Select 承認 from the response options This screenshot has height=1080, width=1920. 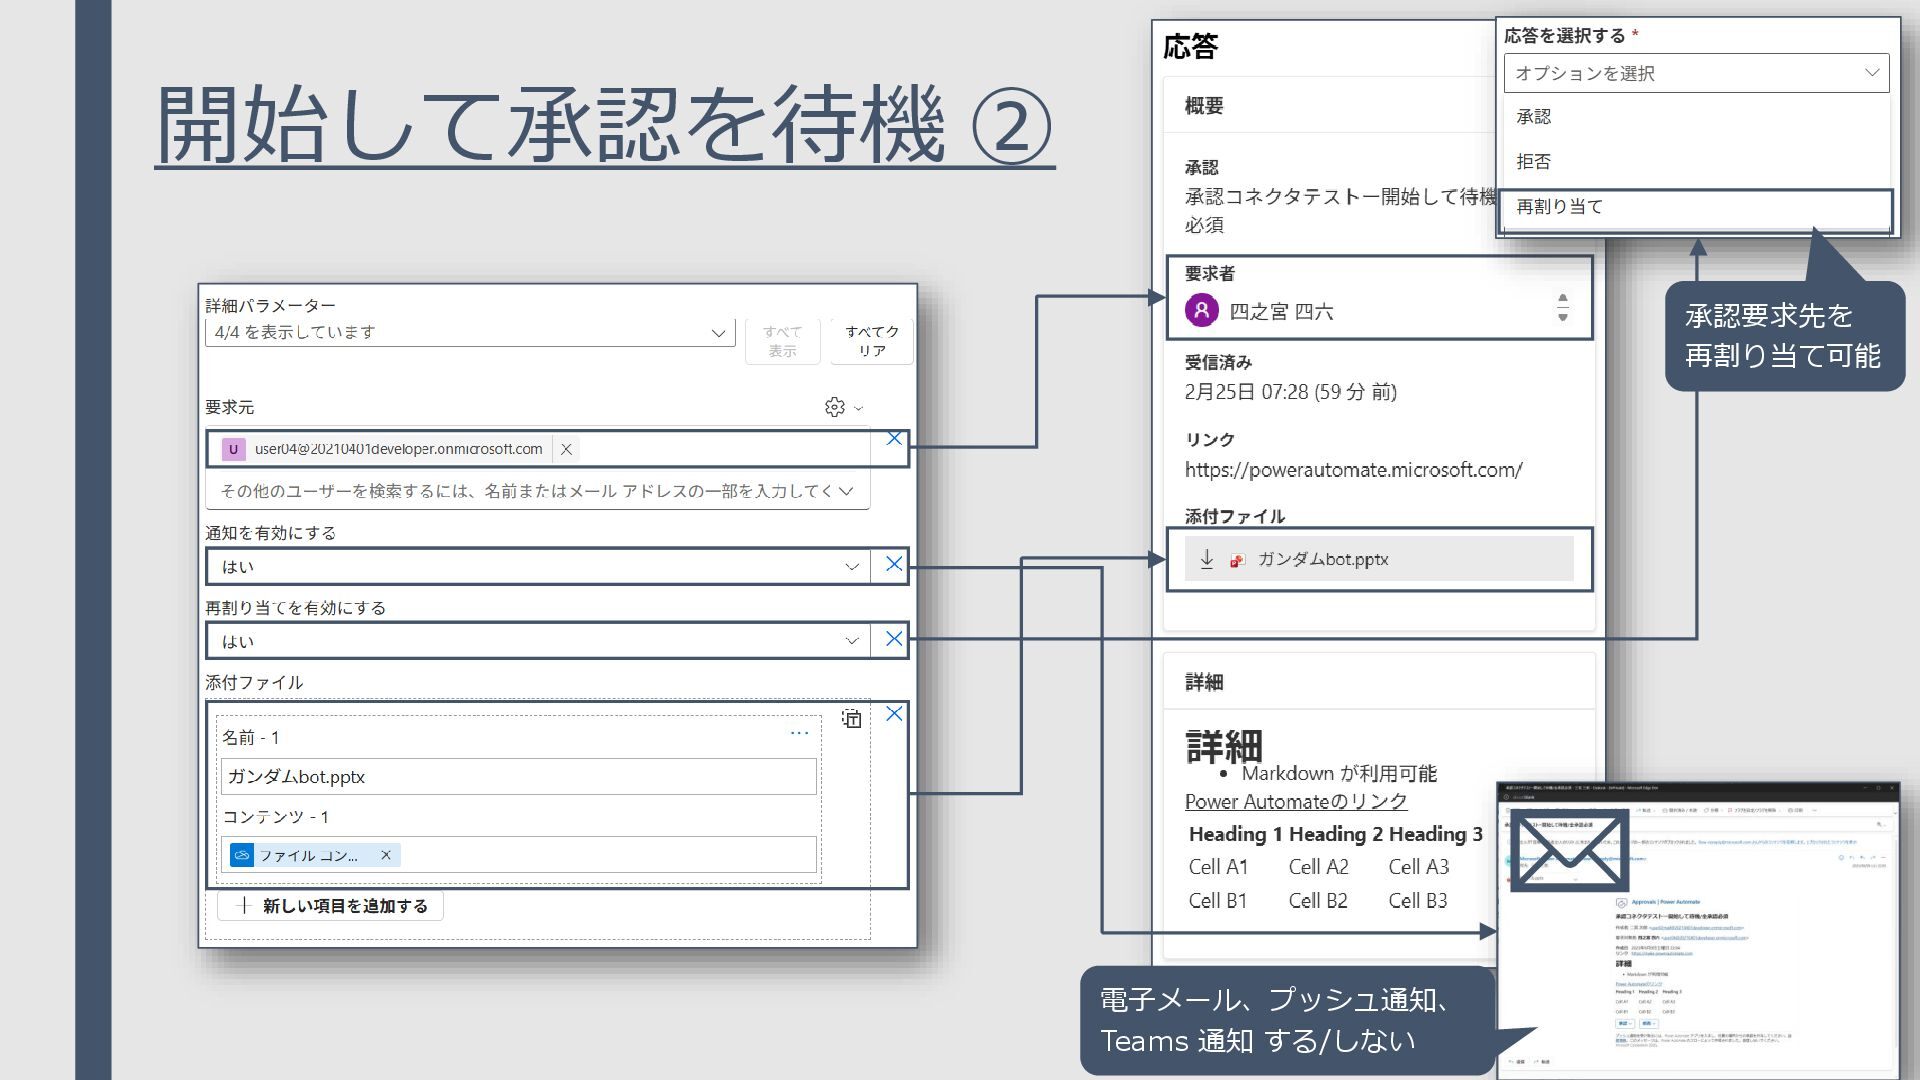click(1534, 117)
